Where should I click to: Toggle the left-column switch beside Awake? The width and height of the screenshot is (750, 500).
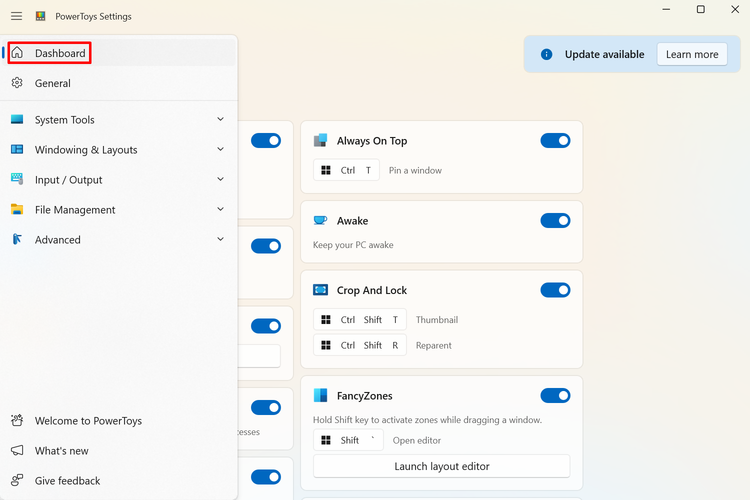pos(265,246)
